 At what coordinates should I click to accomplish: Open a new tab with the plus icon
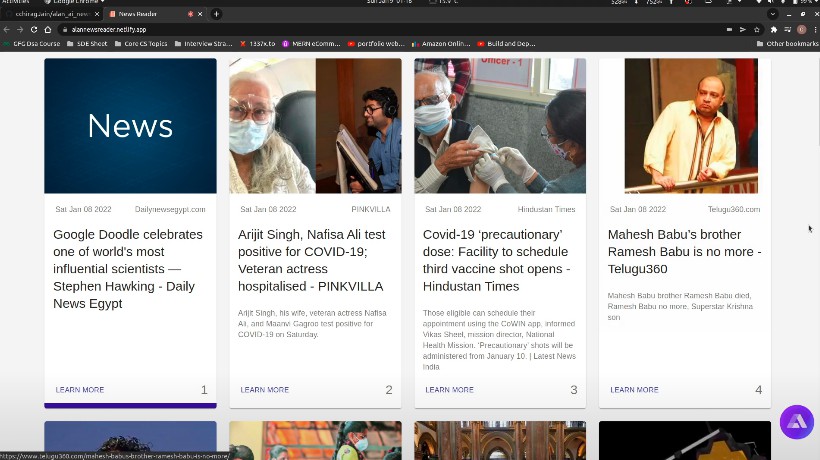click(216, 14)
